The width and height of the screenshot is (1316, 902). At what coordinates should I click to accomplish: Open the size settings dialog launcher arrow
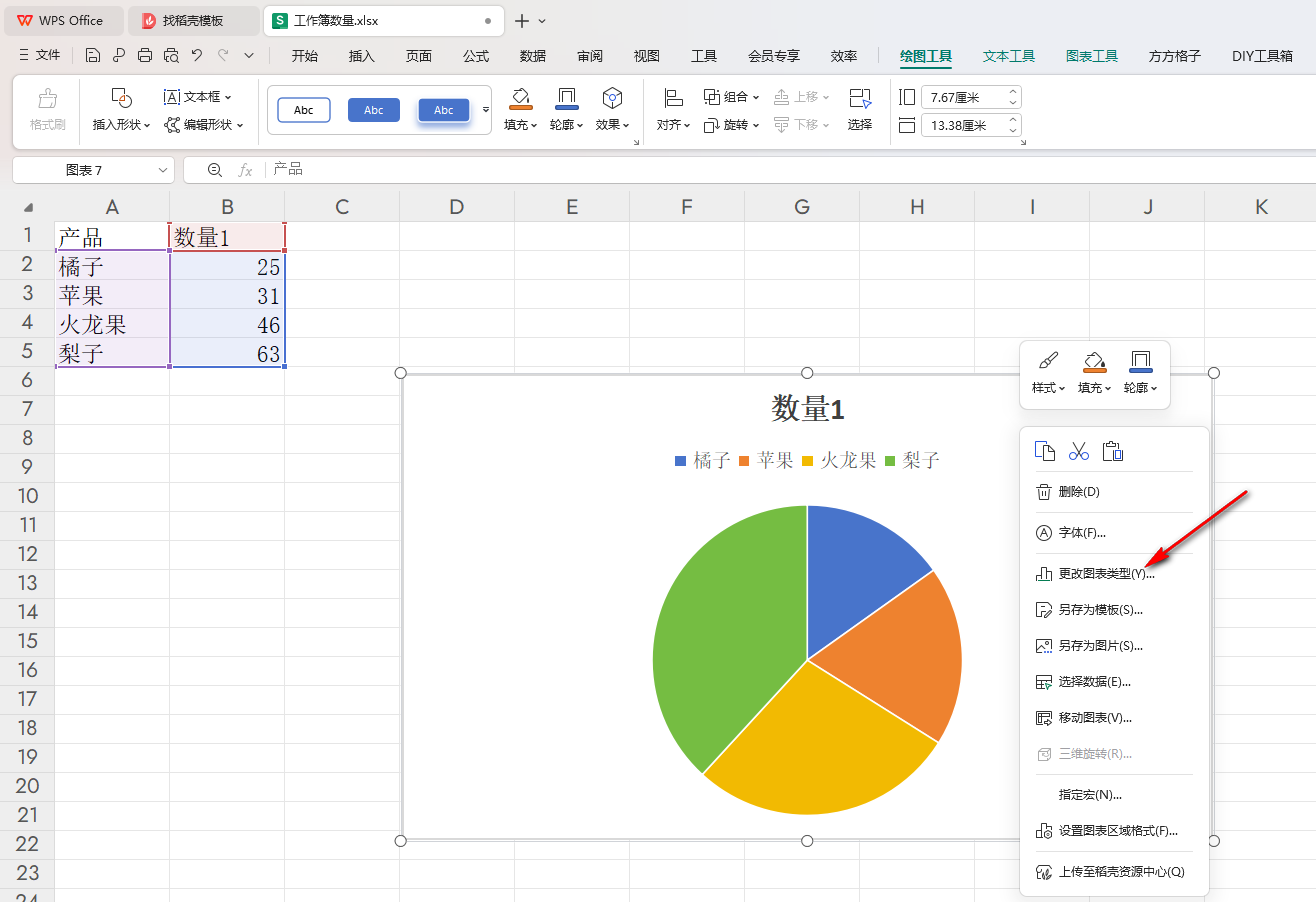click(x=1022, y=144)
